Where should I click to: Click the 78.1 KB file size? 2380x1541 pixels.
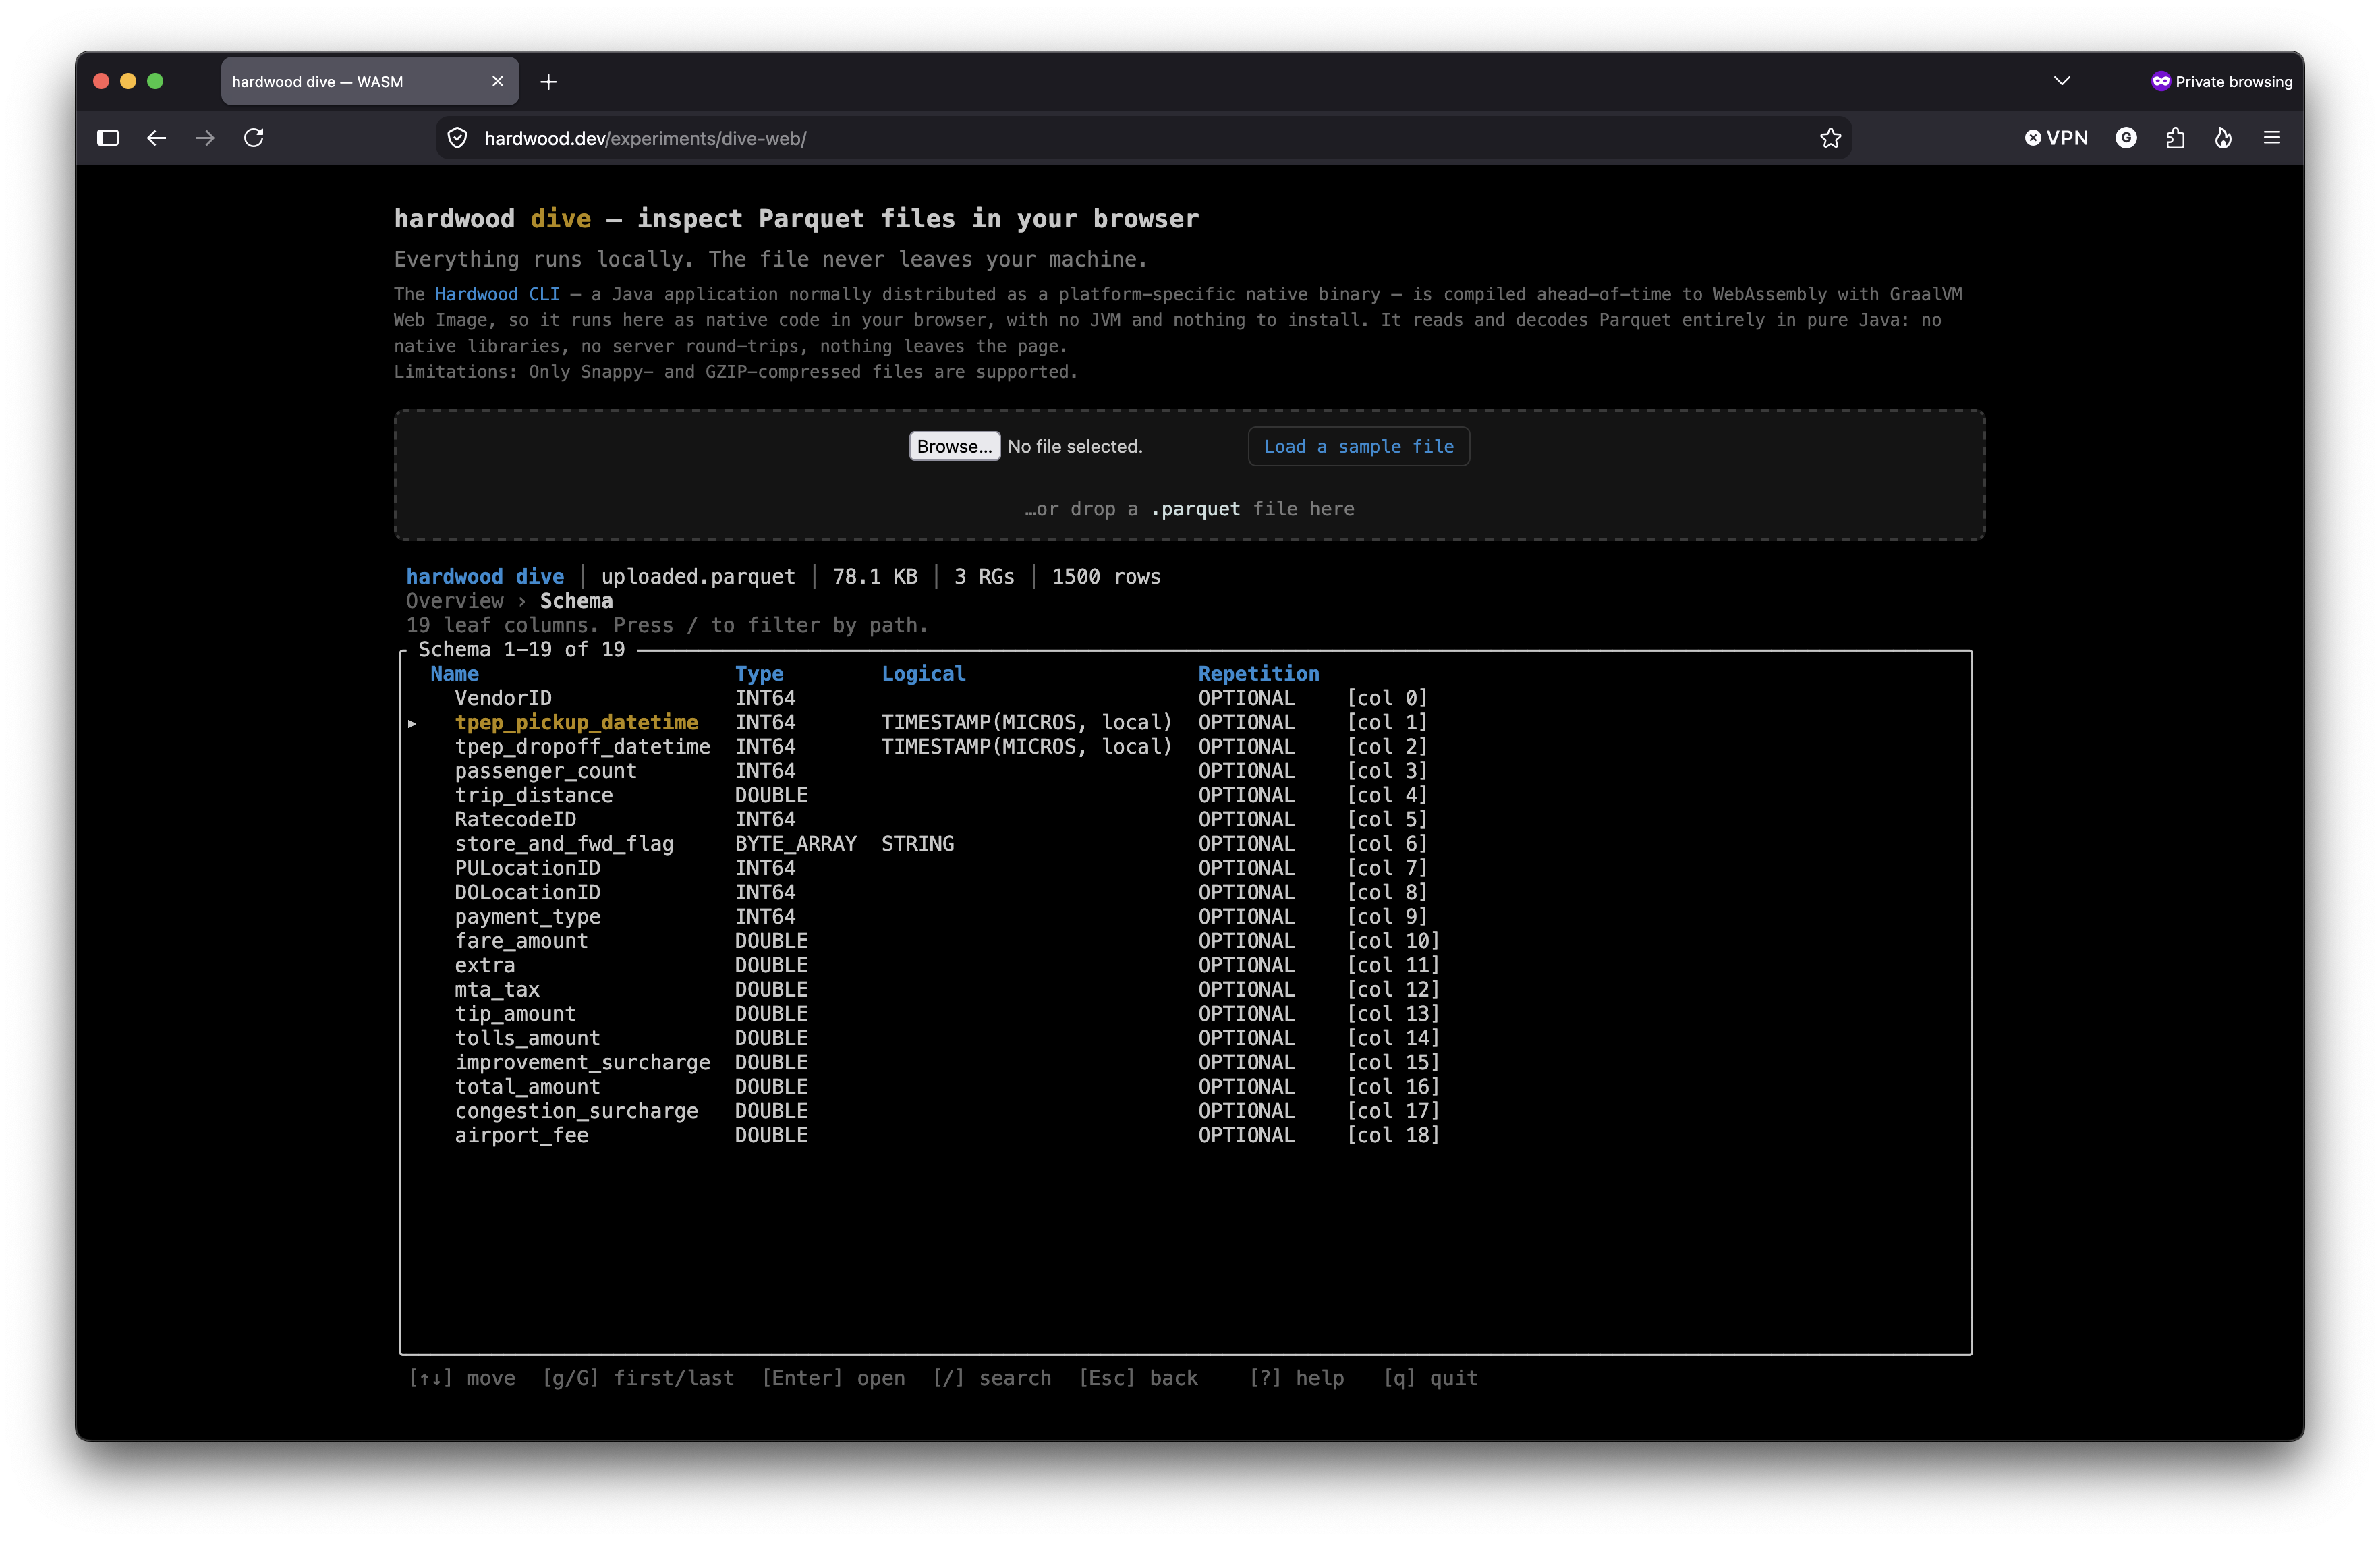[x=875, y=577]
